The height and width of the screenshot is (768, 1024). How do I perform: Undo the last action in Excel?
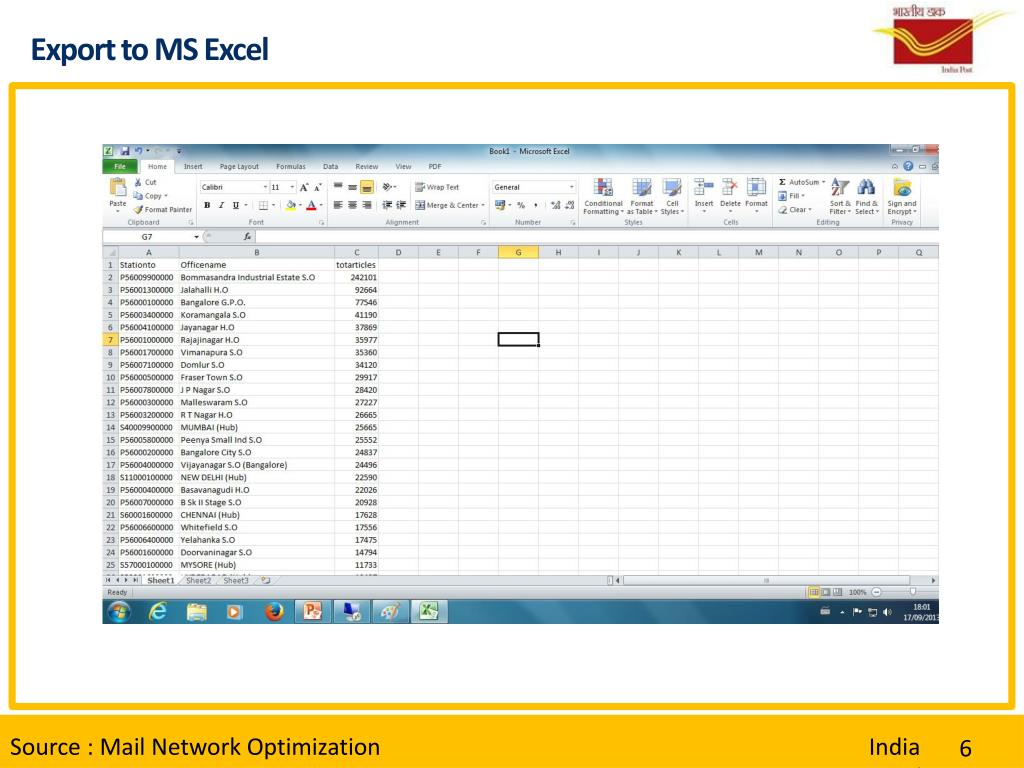point(138,151)
